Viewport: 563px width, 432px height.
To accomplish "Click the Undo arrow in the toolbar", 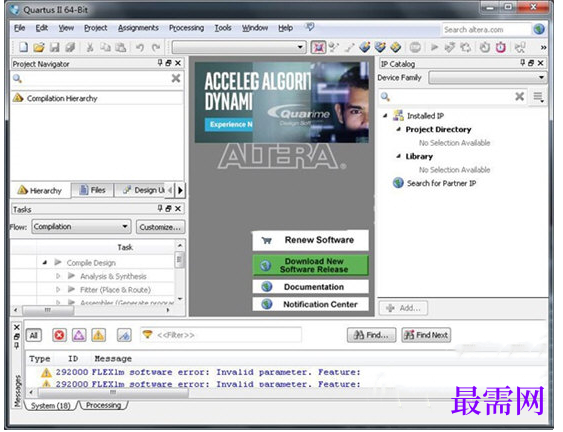I will 140,47.
